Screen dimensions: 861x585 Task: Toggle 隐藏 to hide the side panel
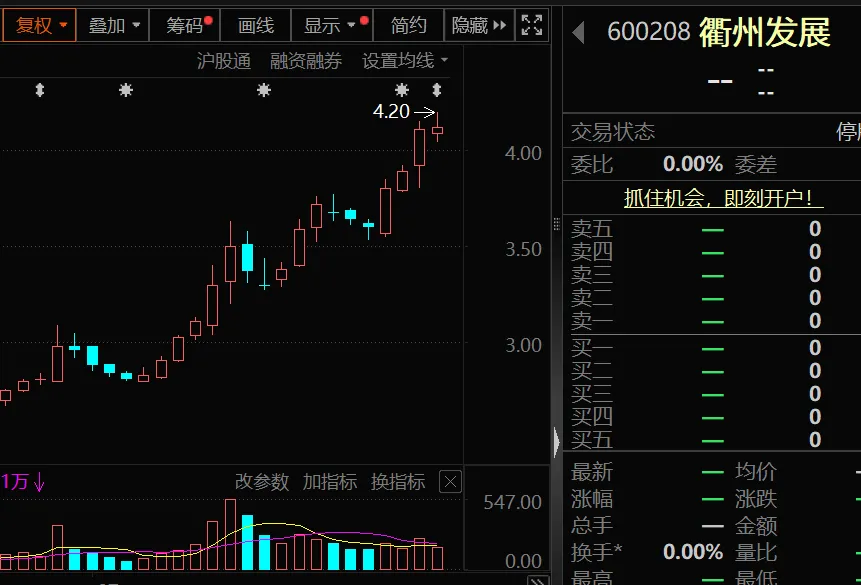[x=478, y=25]
